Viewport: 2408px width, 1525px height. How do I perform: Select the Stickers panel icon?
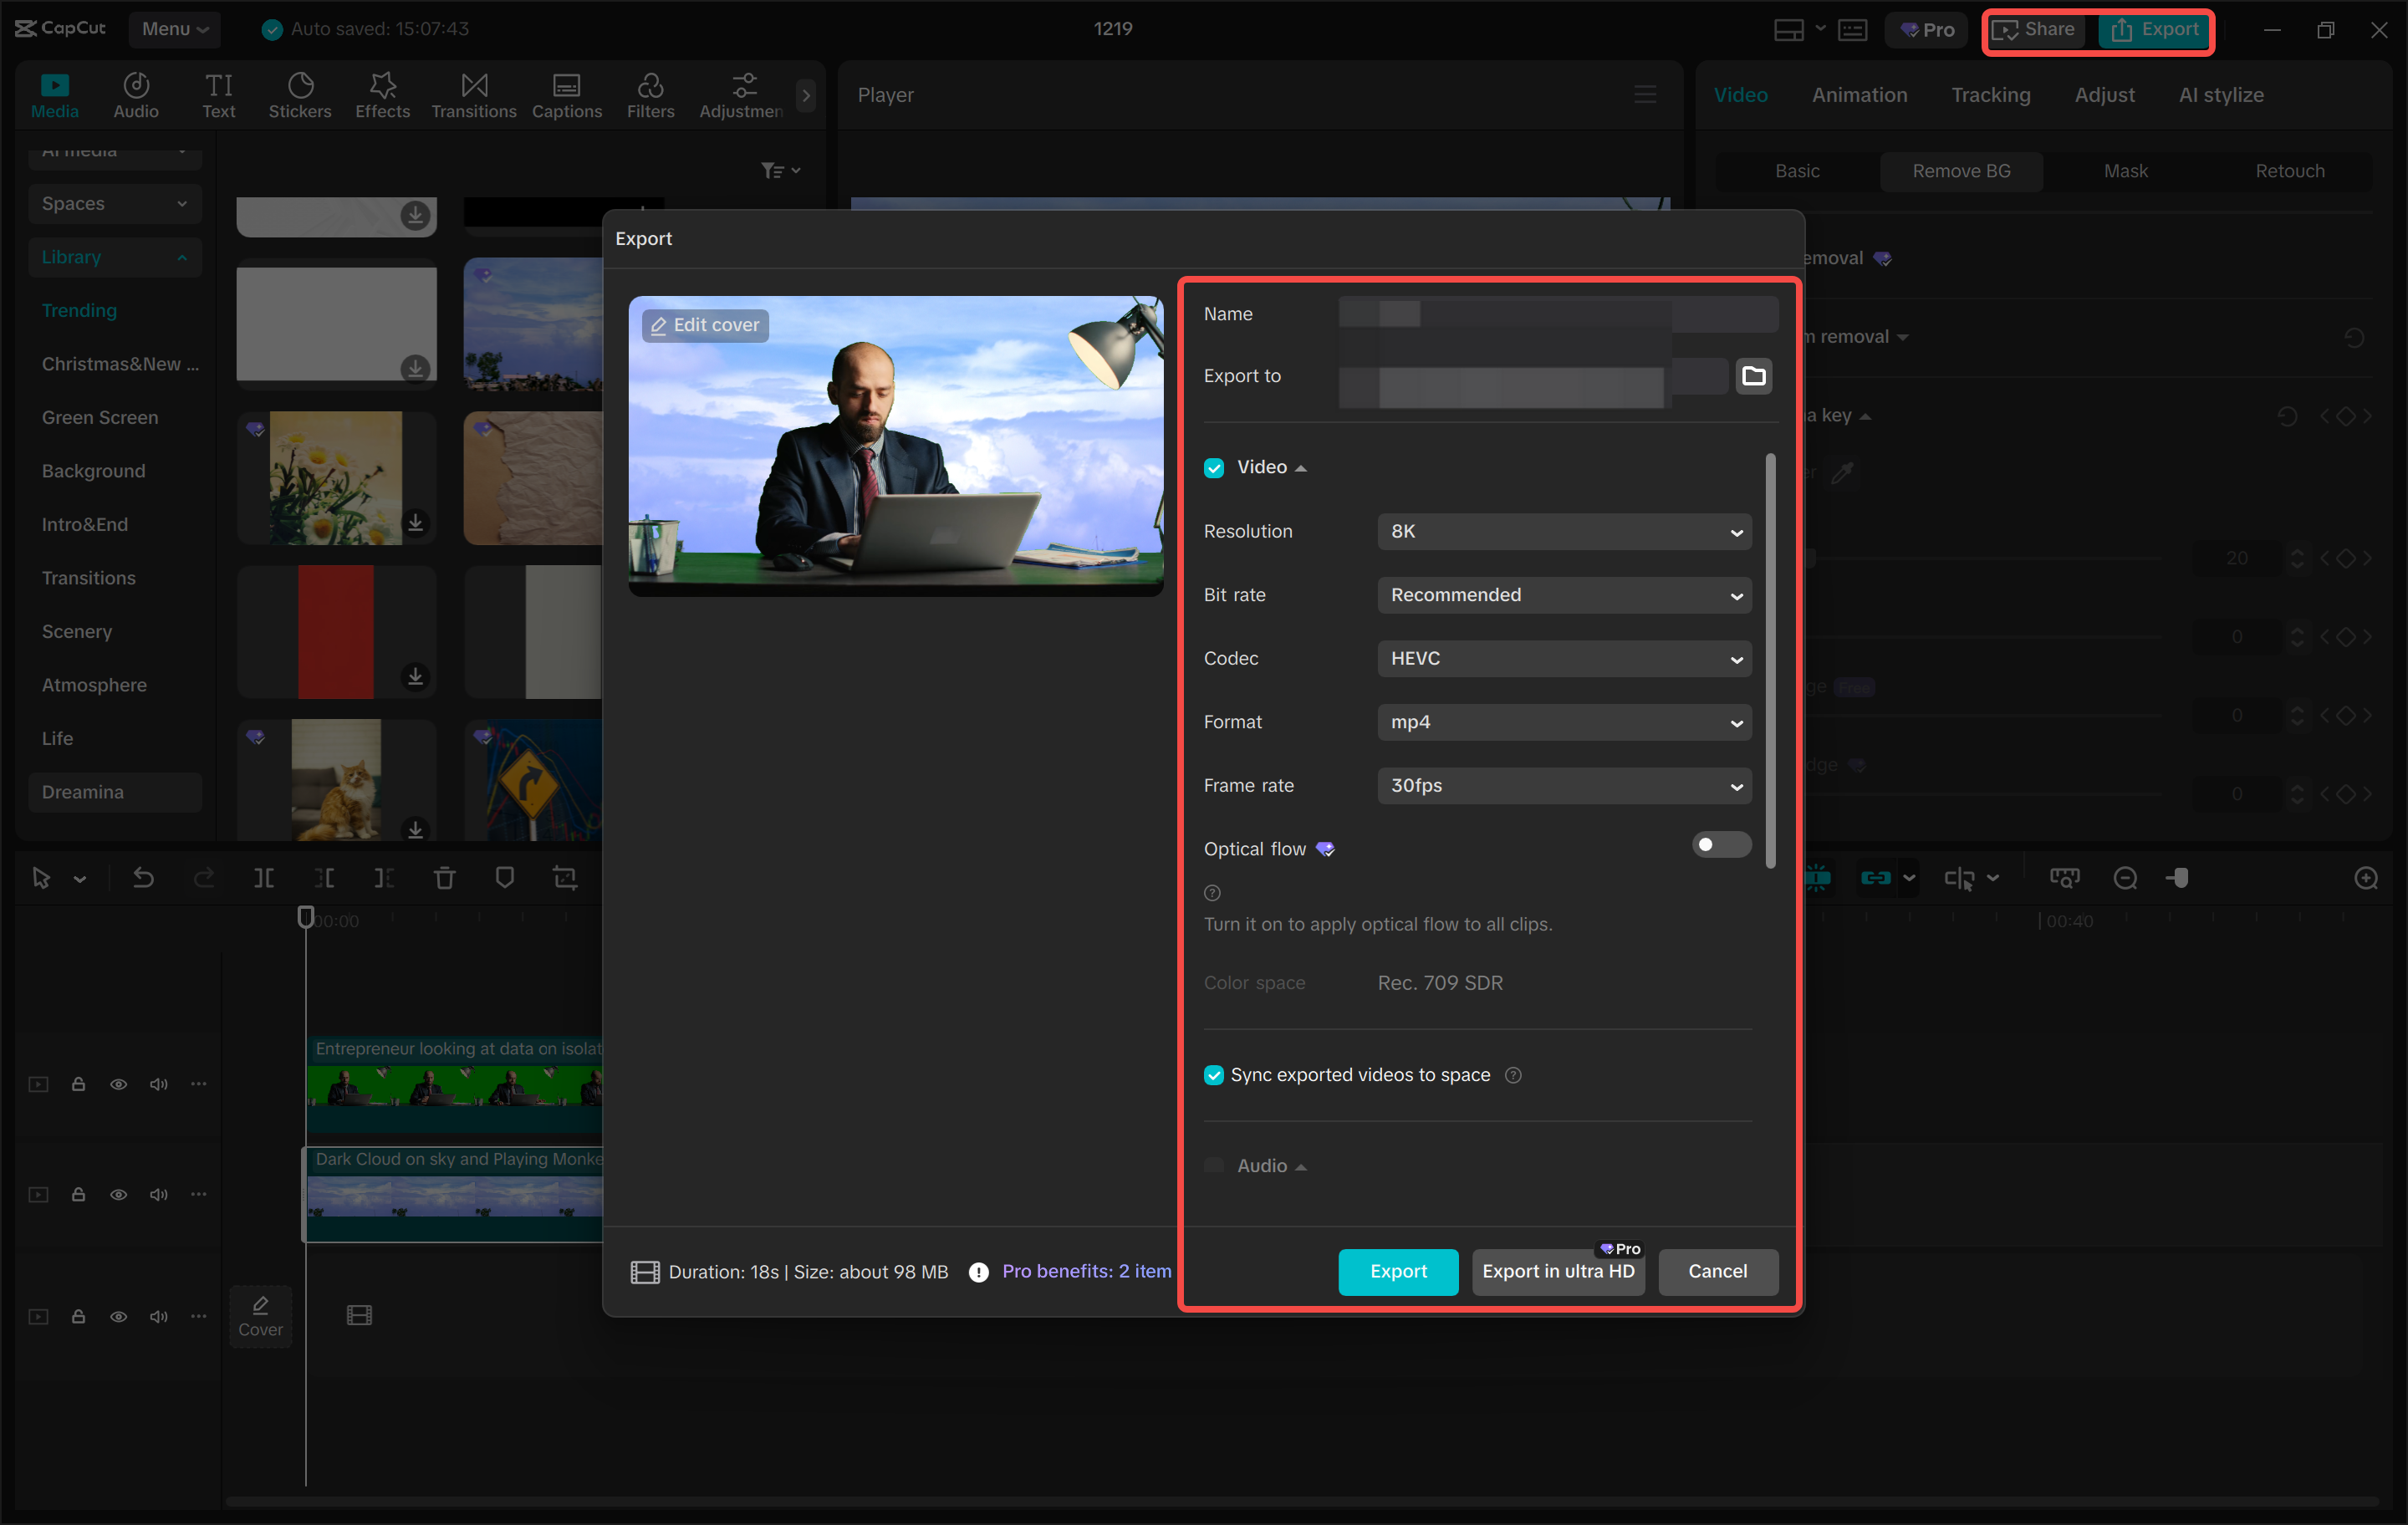(x=300, y=94)
